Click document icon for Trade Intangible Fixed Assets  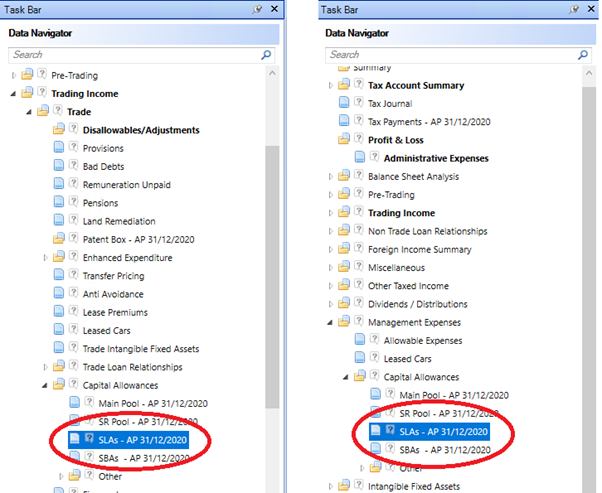[59, 348]
